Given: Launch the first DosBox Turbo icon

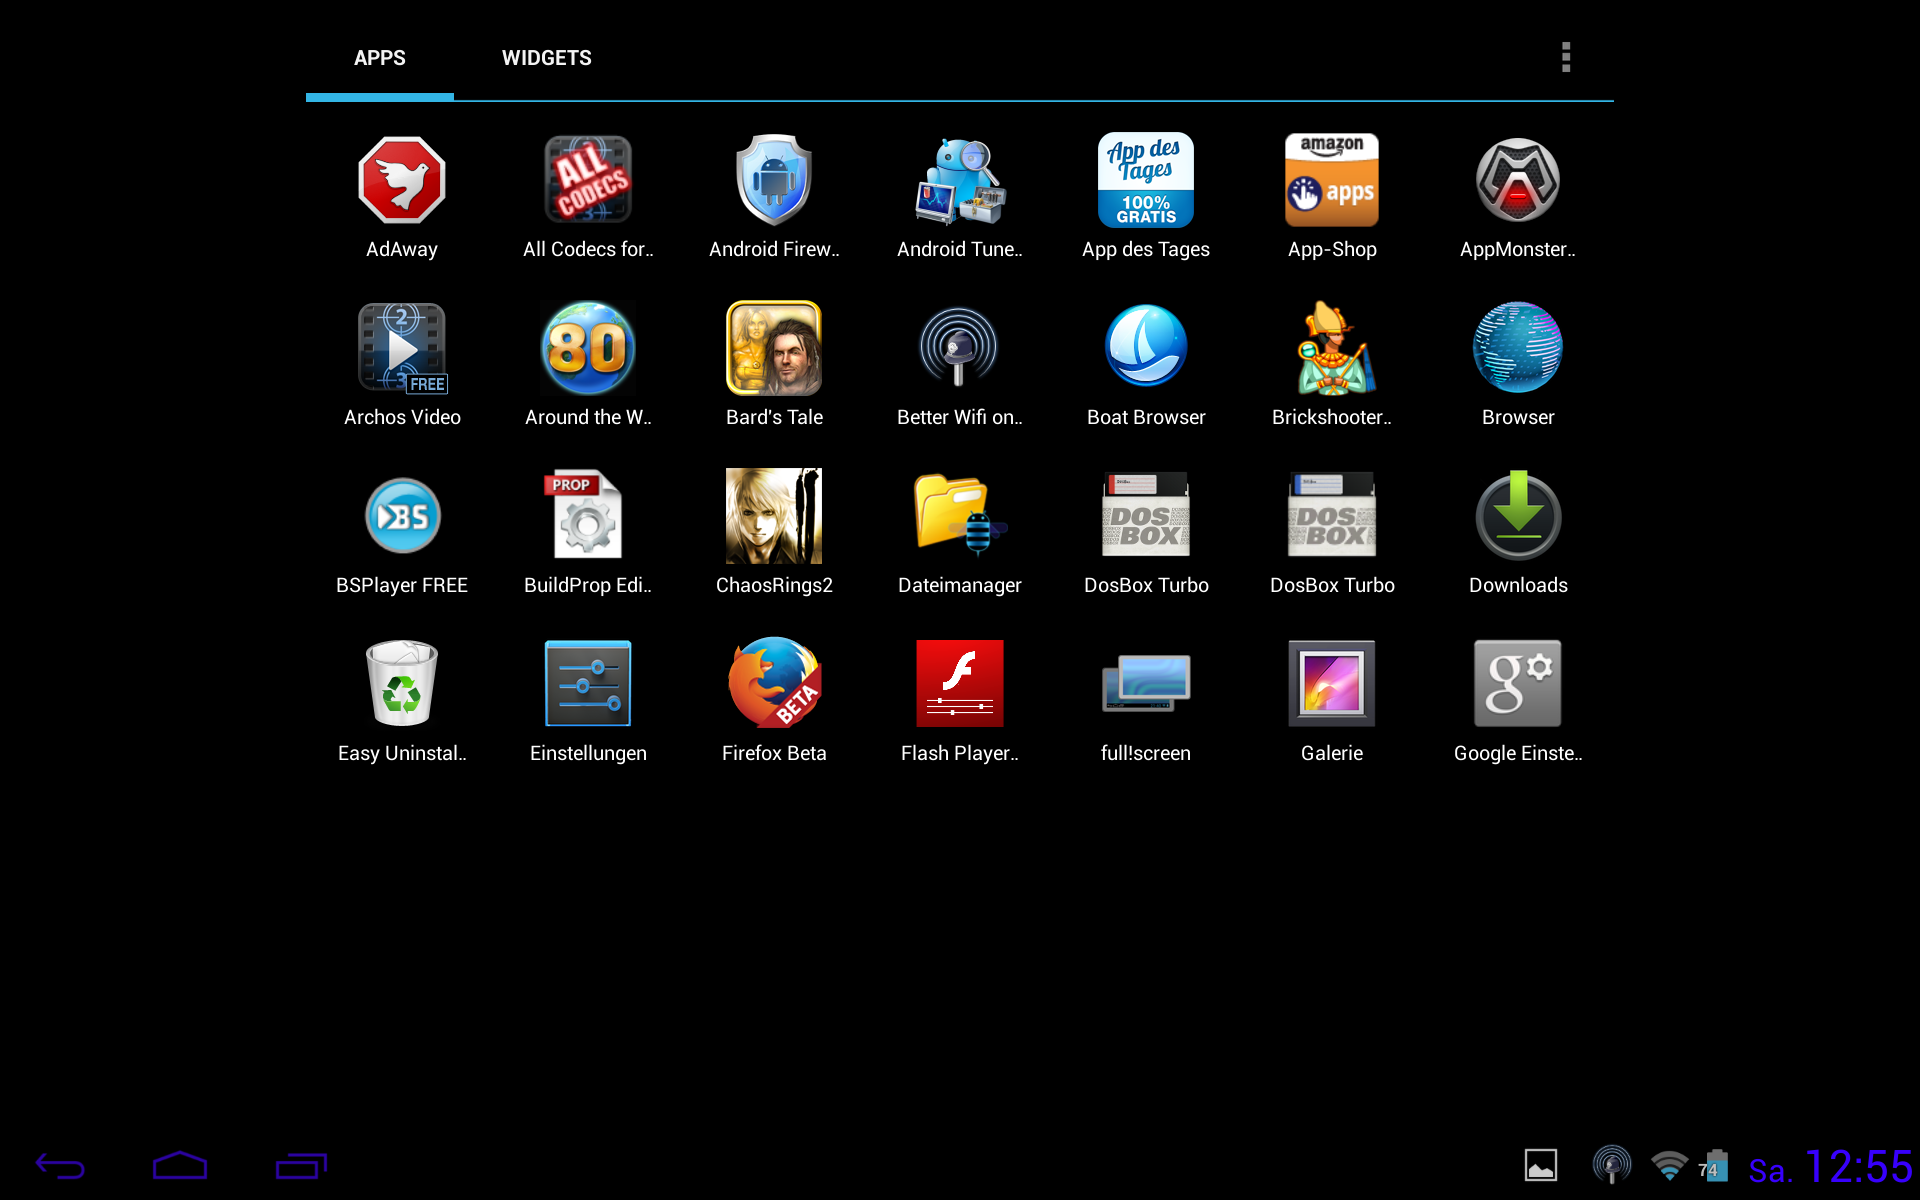Looking at the screenshot, I should coord(1146,515).
